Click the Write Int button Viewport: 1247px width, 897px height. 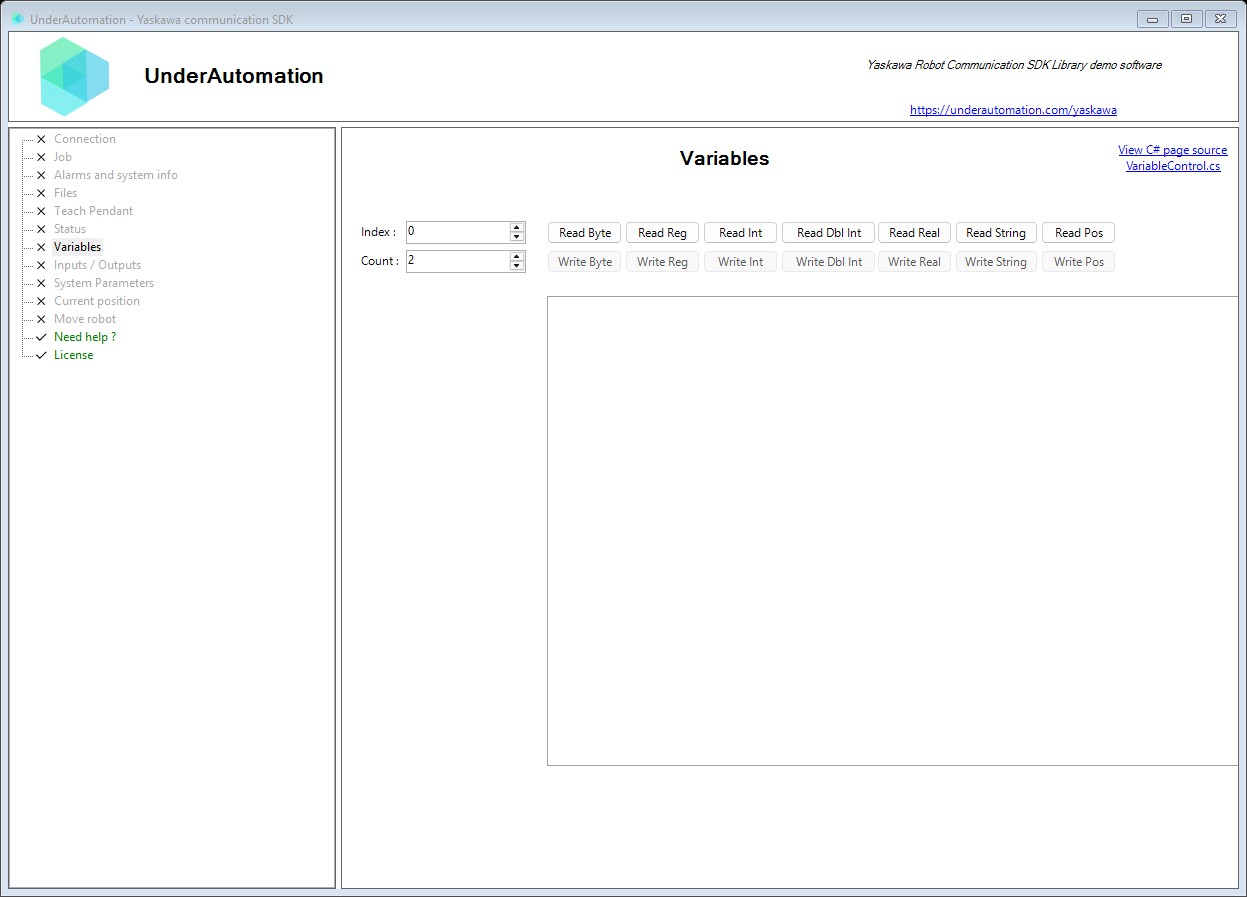[740, 262]
